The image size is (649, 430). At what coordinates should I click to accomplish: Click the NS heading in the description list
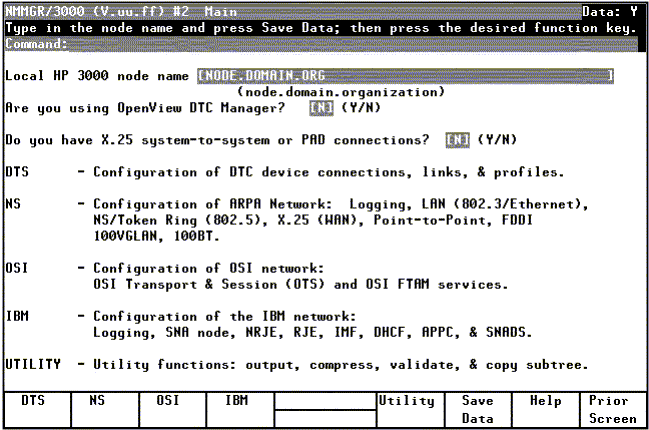pyautogui.click(x=13, y=204)
